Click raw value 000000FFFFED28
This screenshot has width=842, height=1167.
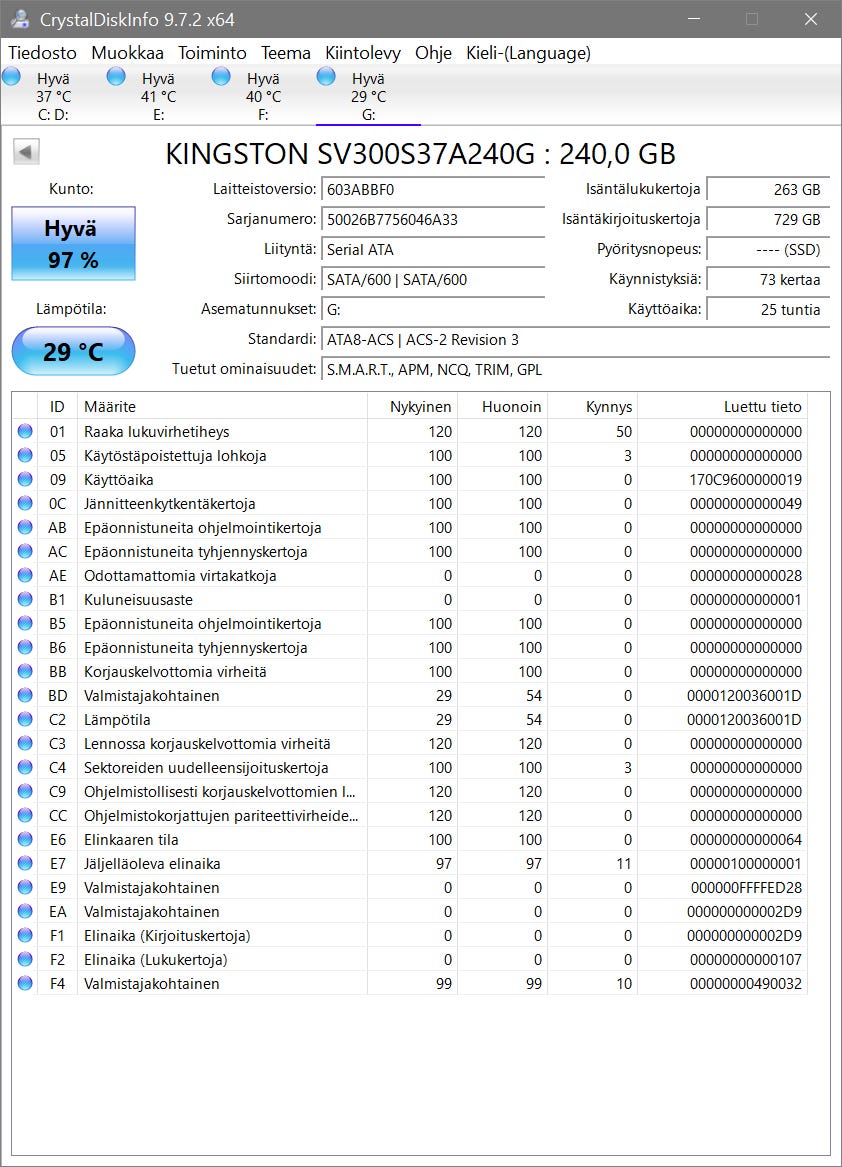(x=746, y=887)
